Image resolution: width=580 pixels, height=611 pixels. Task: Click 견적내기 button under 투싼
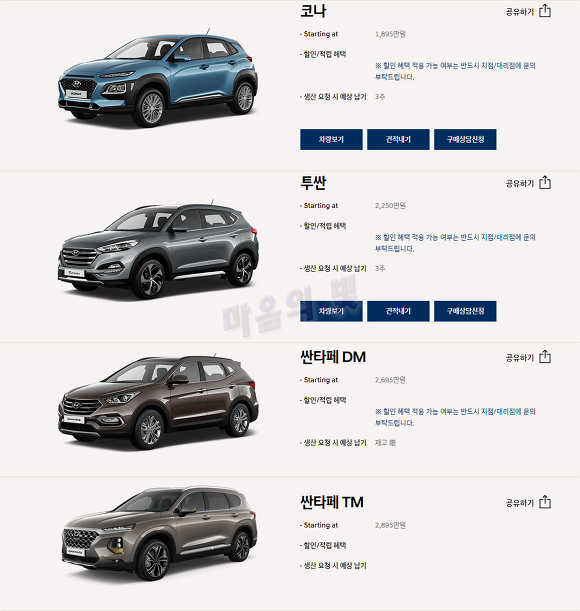(398, 311)
